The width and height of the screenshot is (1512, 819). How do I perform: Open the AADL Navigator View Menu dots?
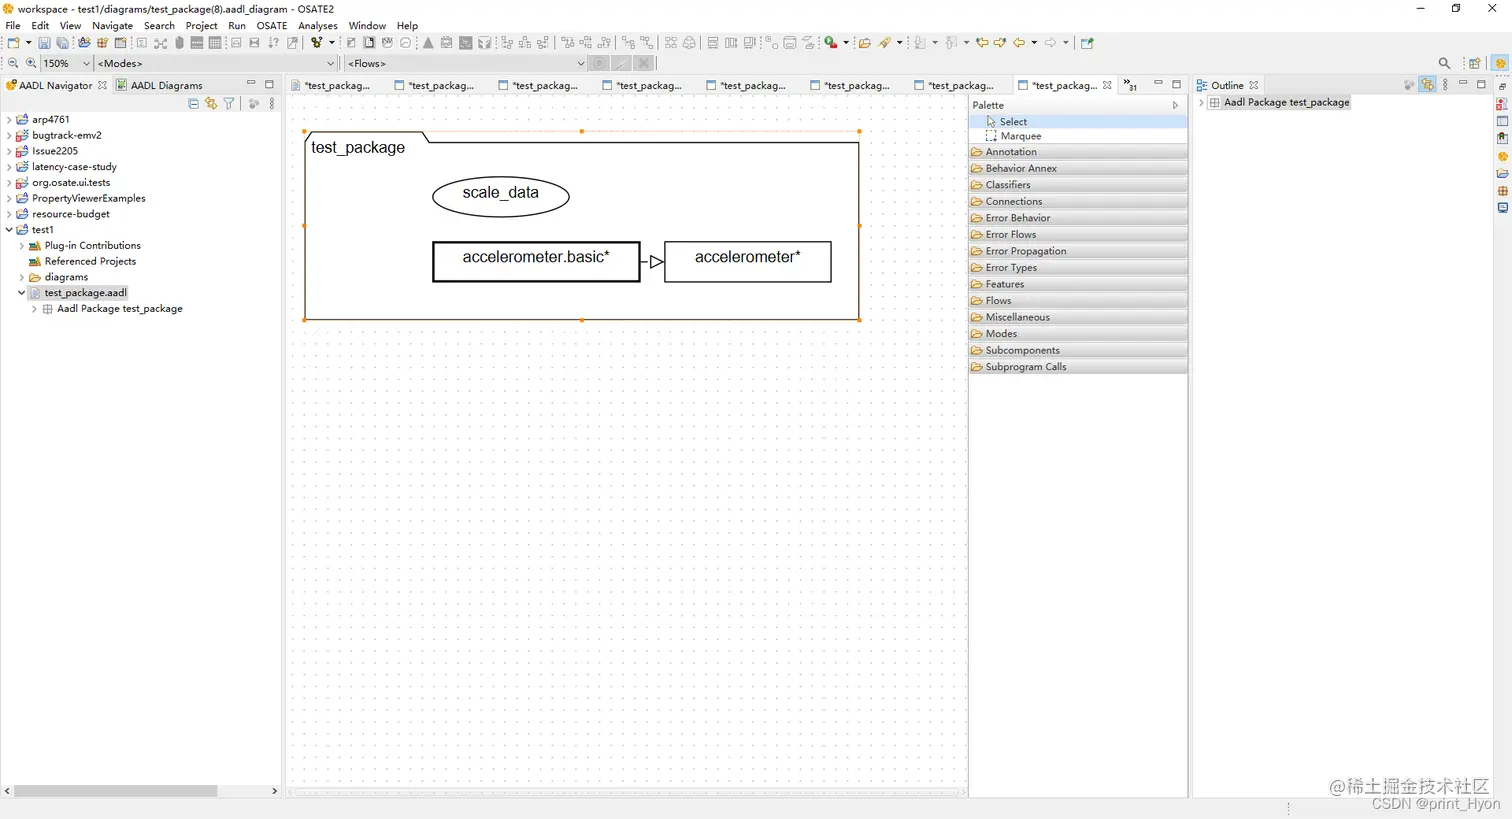click(272, 103)
